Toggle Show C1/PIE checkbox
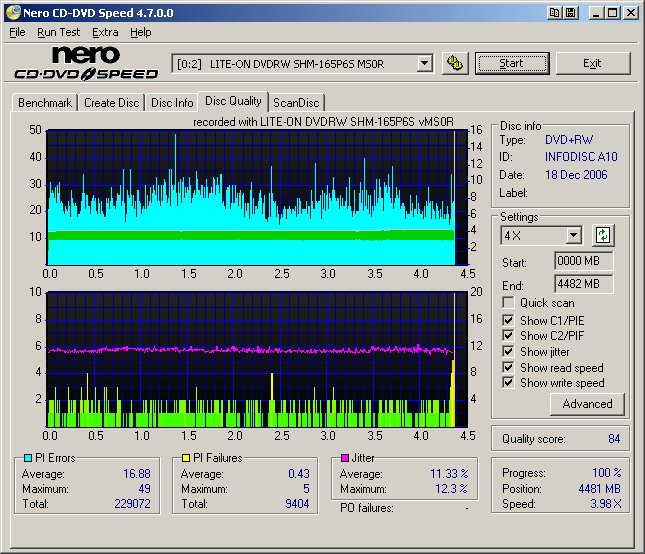The width and height of the screenshot is (645, 554). pos(508,320)
